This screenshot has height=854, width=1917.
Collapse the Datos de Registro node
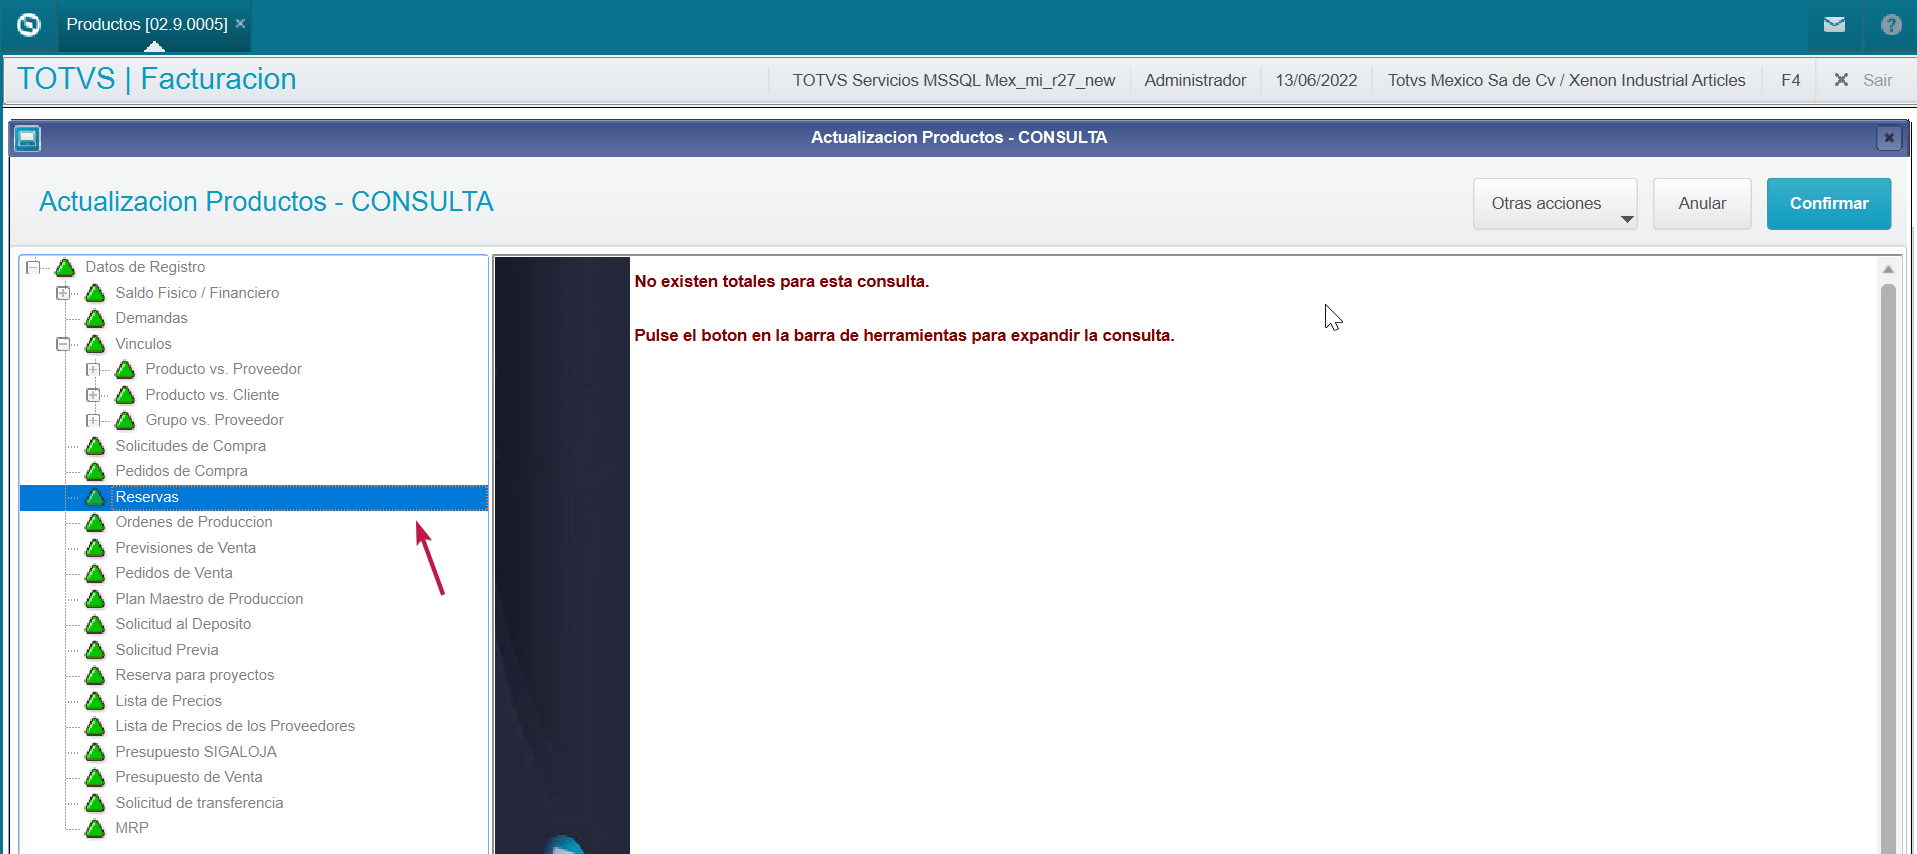coord(33,267)
